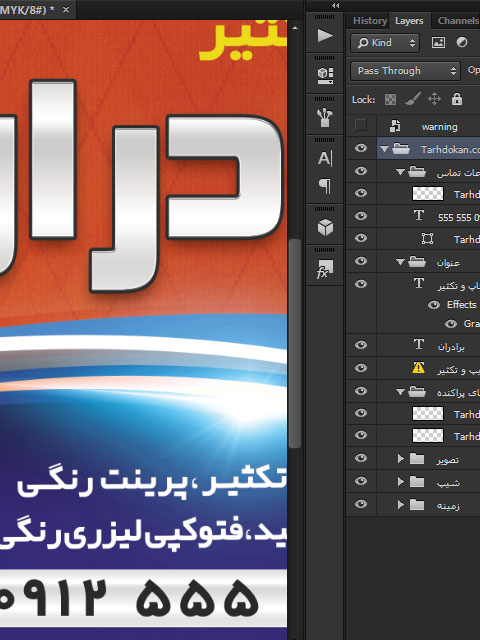Click the canvas scroll up arrow
Screen dimensions: 480x640
point(295,28)
